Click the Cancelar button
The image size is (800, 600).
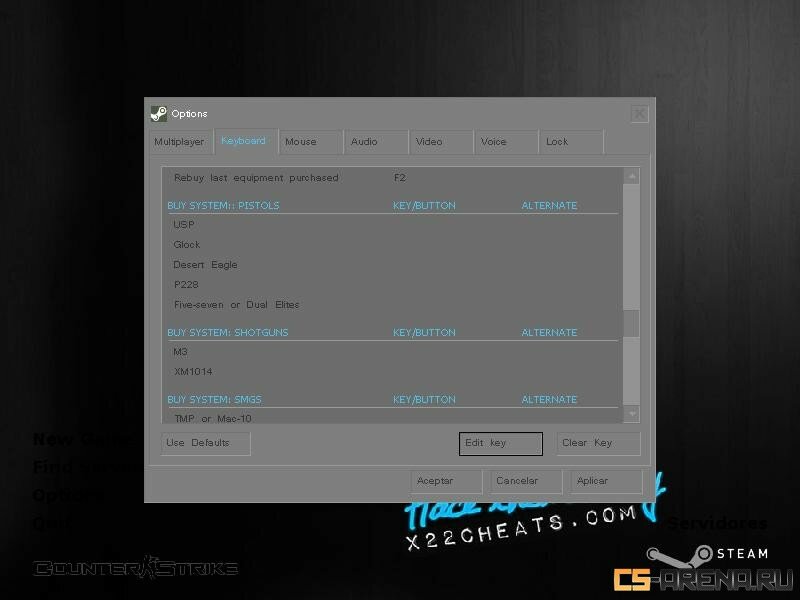523,481
